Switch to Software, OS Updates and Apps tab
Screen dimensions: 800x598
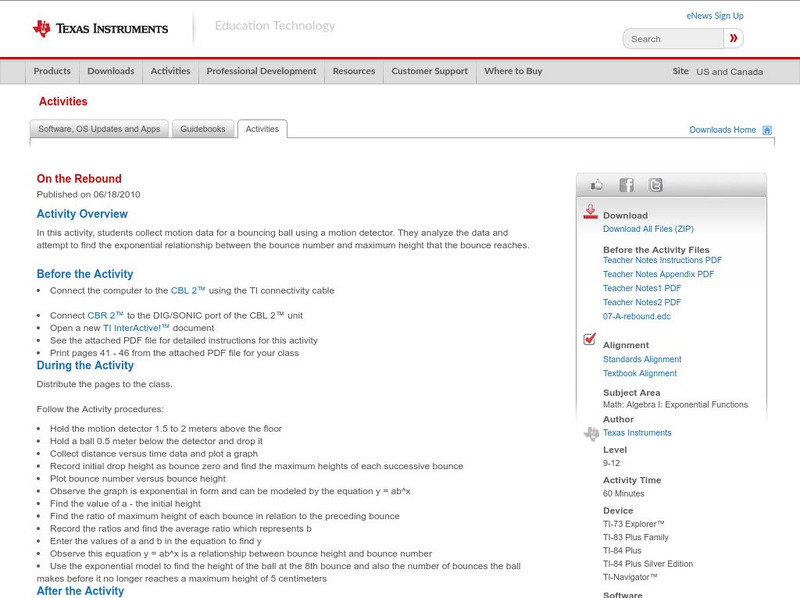[x=99, y=129]
